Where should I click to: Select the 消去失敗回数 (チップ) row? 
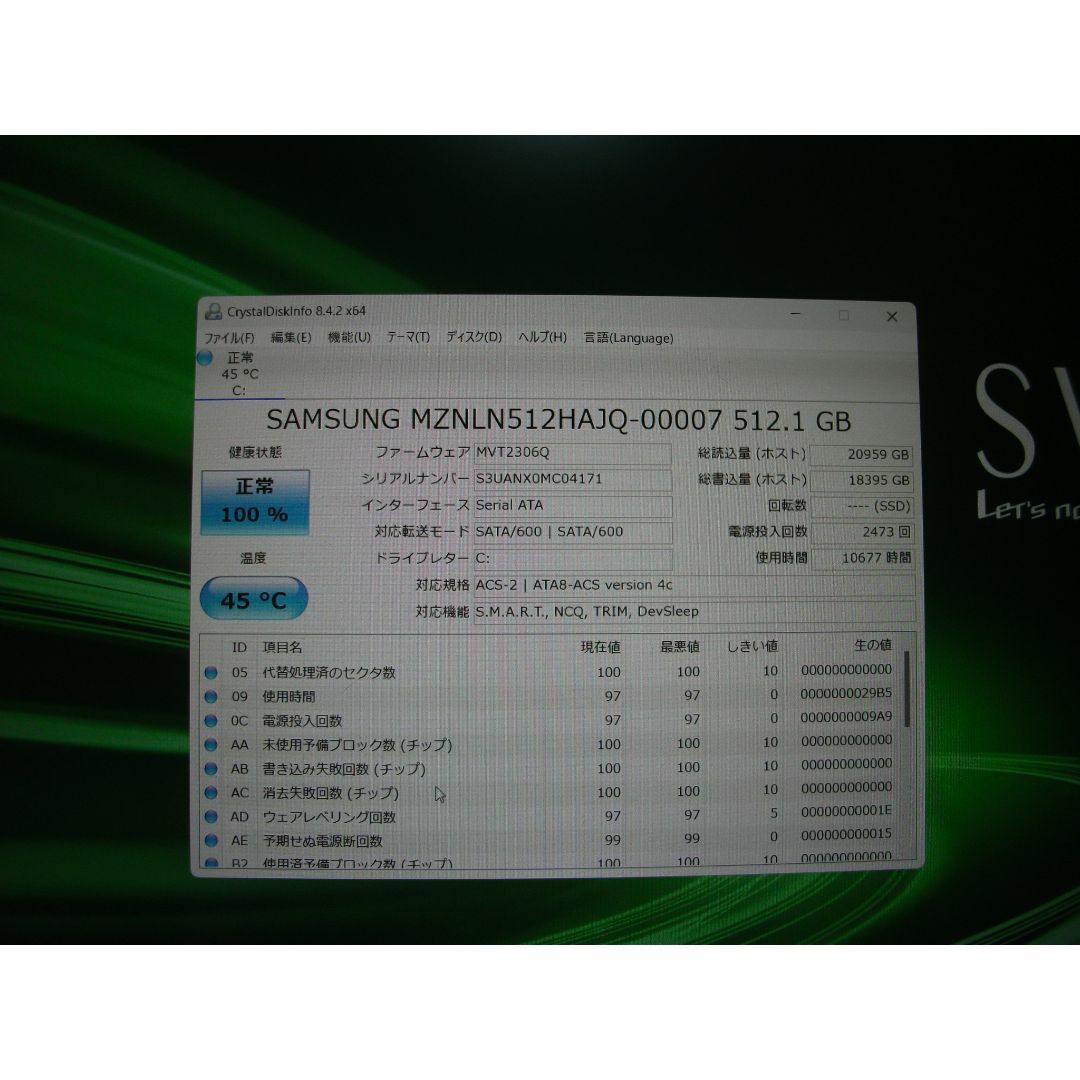pos(551,792)
